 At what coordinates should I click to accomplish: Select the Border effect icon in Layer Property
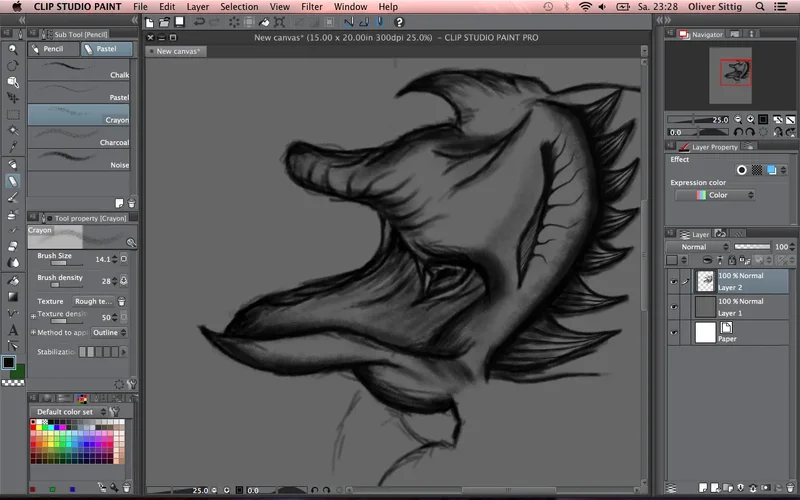(x=742, y=170)
